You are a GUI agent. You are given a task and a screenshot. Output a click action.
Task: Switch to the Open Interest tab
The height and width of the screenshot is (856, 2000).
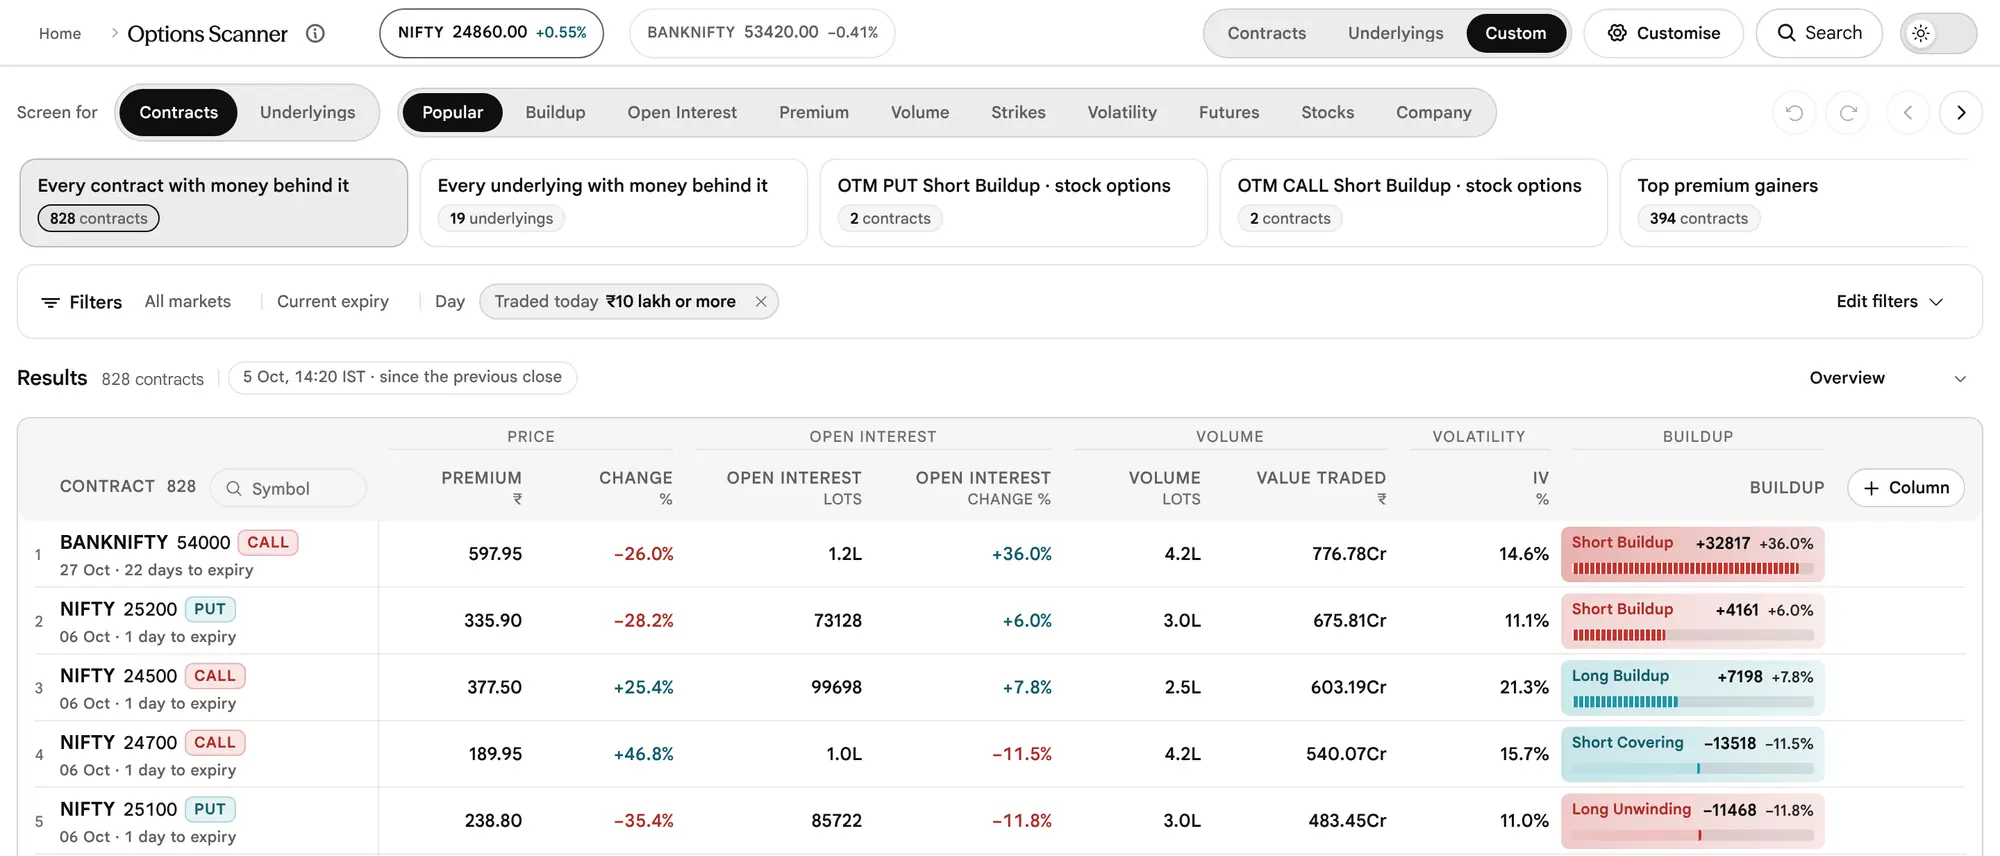coord(682,112)
